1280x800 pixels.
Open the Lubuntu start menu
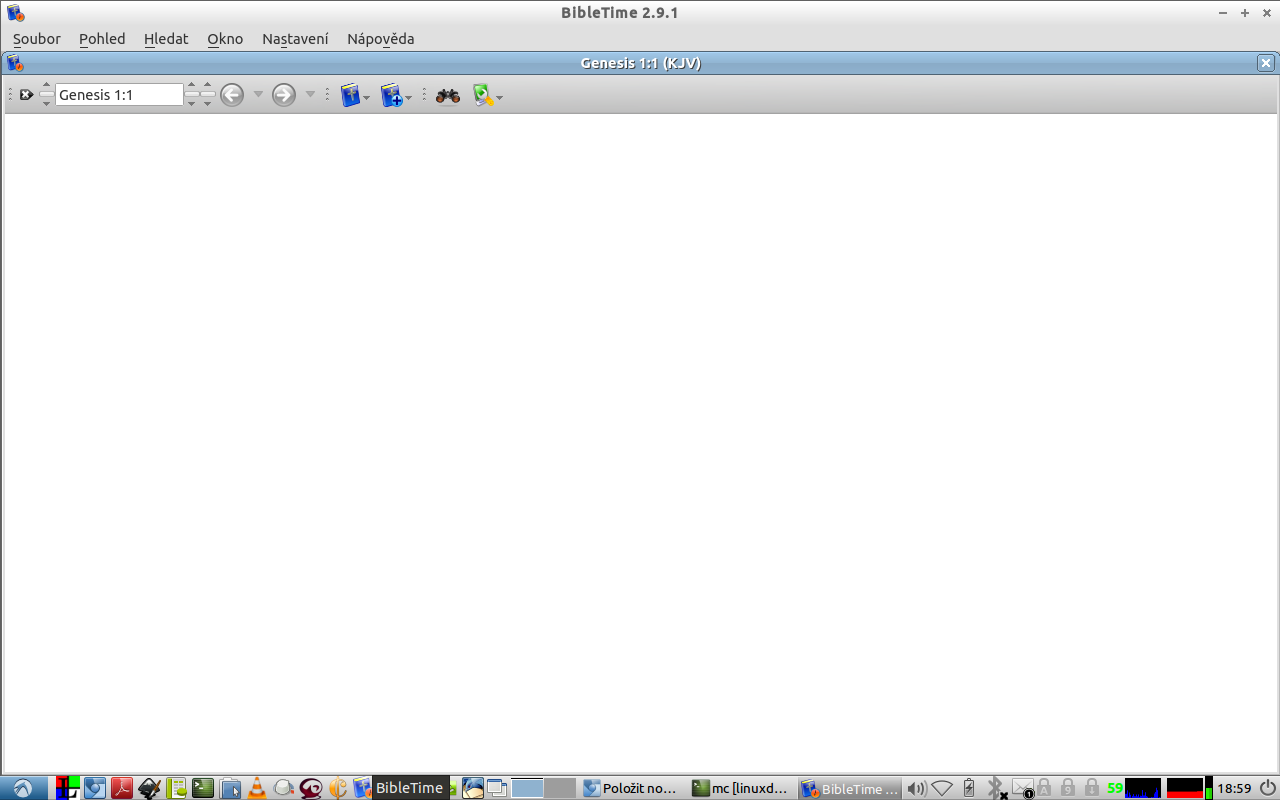[x=23, y=788]
